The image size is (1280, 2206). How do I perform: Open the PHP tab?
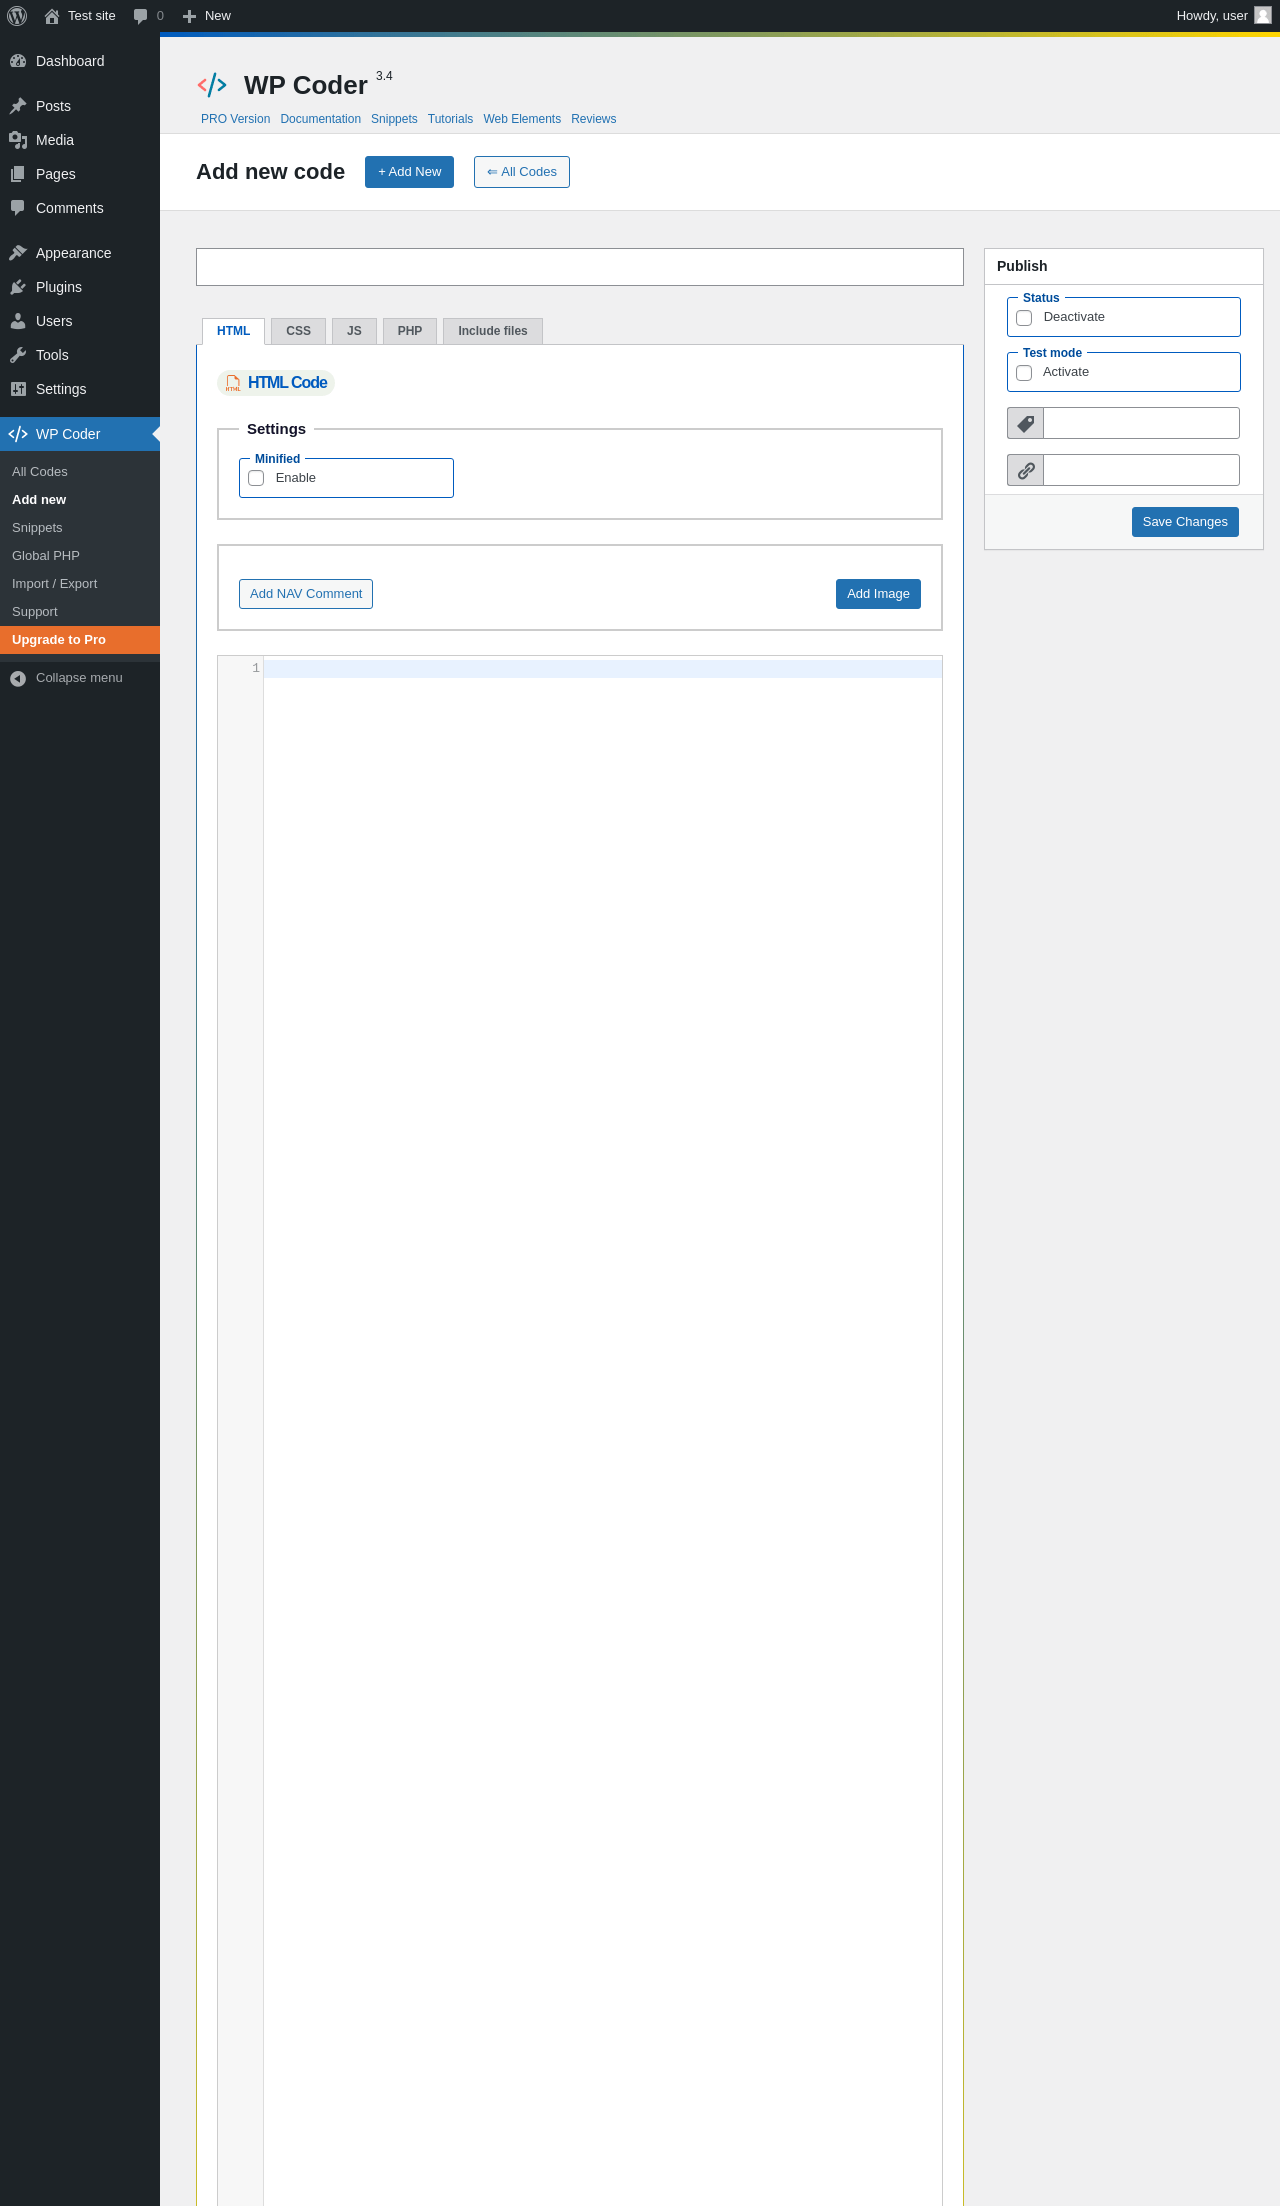click(x=410, y=331)
